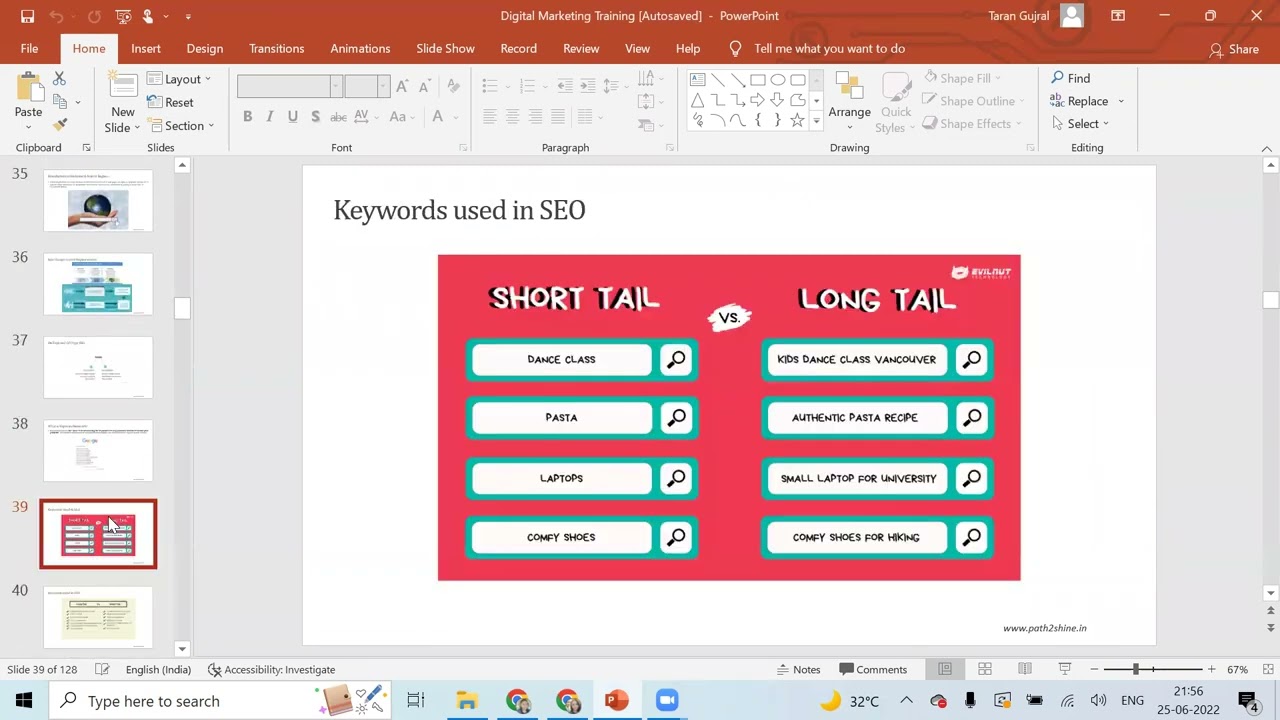
Task: Toggle Italic text formatting
Action: pyautogui.click(x=270, y=117)
